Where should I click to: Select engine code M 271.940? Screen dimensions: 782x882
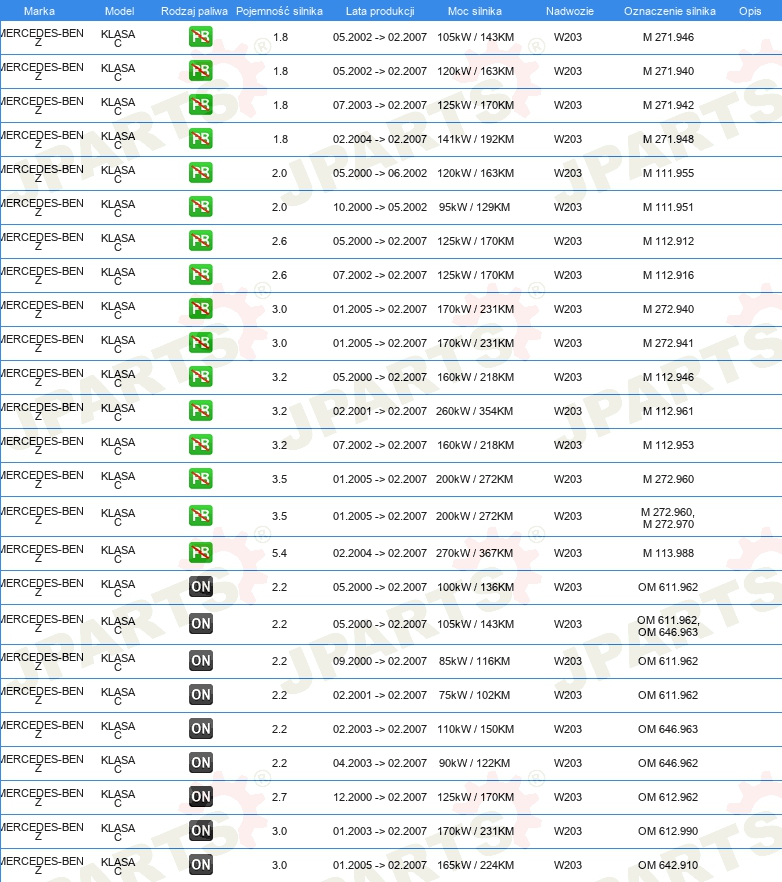point(668,71)
